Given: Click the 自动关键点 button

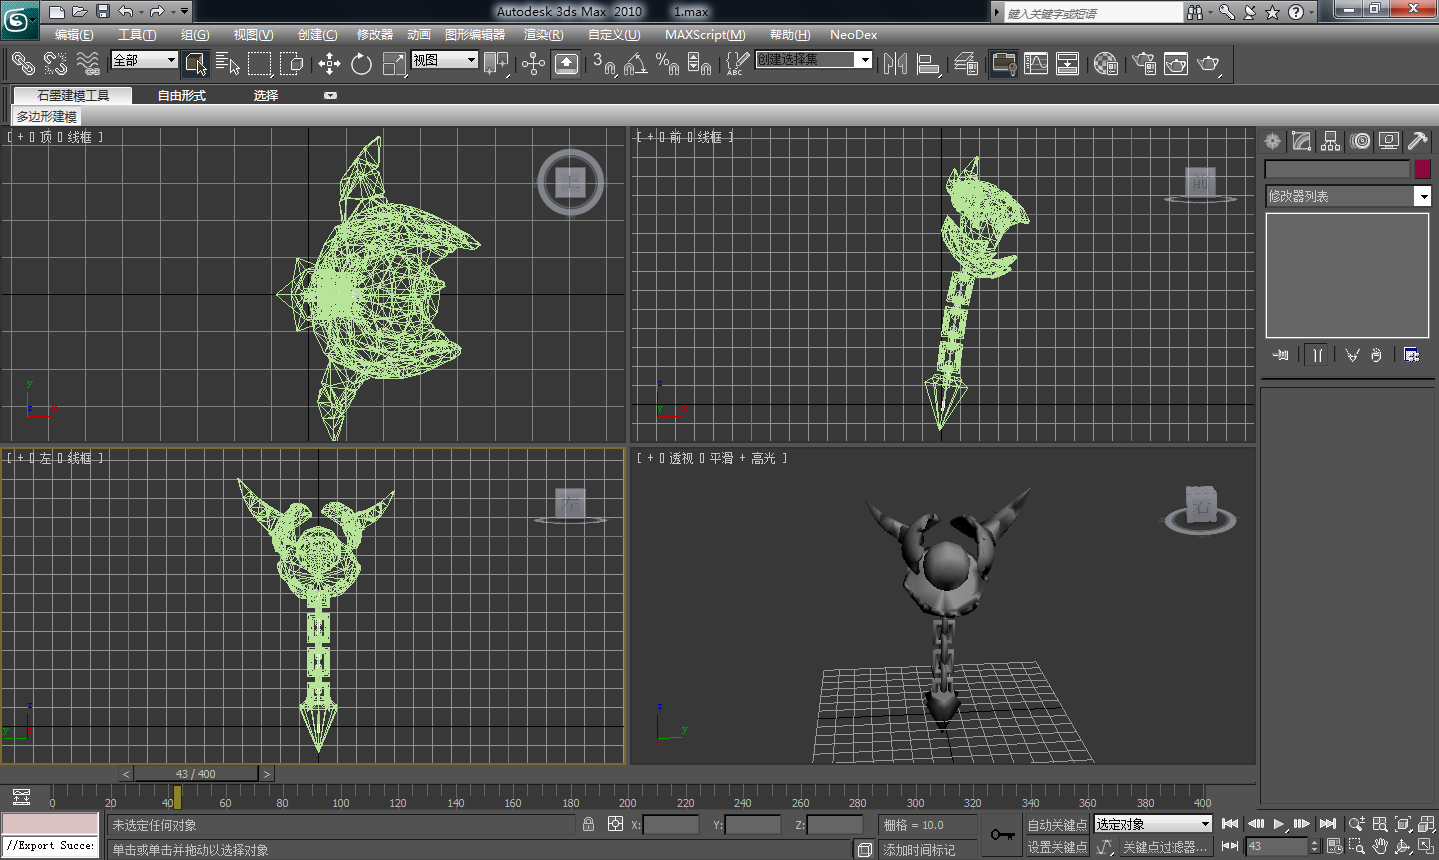Looking at the screenshot, I should click(x=1057, y=825).
